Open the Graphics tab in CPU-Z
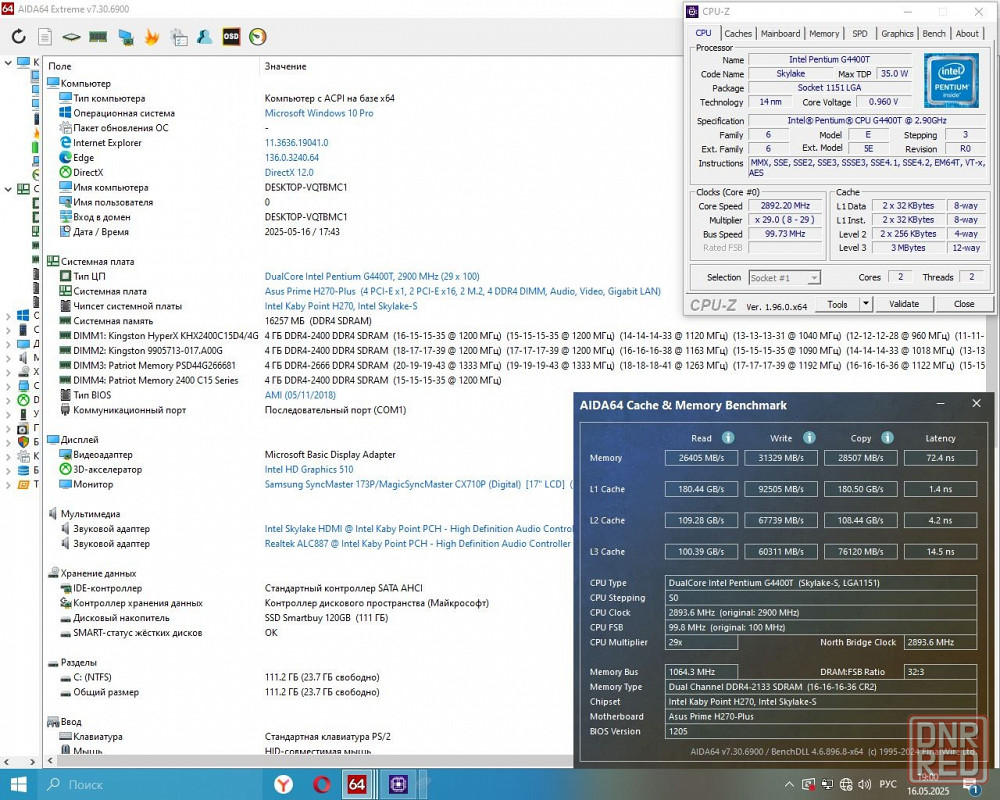 (x=897, y=33)
